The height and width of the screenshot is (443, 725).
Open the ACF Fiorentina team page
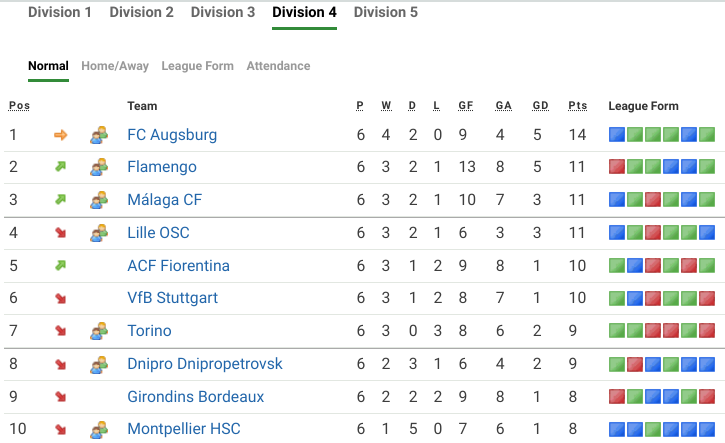click(178, 266)
